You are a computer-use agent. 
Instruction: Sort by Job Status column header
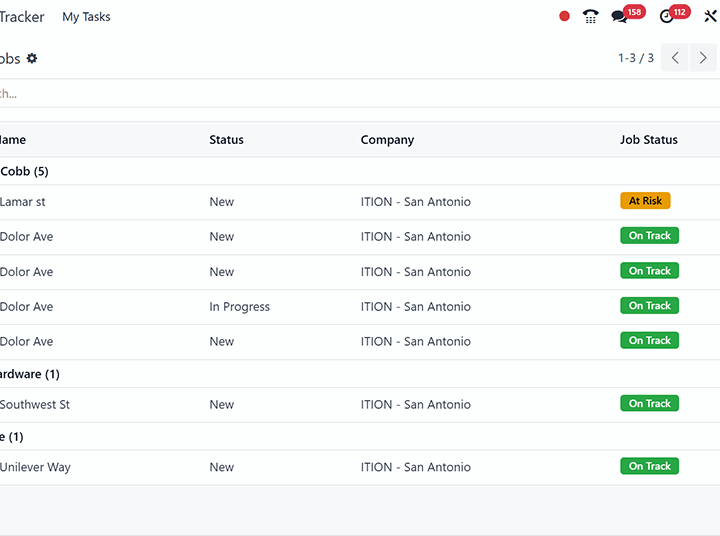tap(648, 140)
